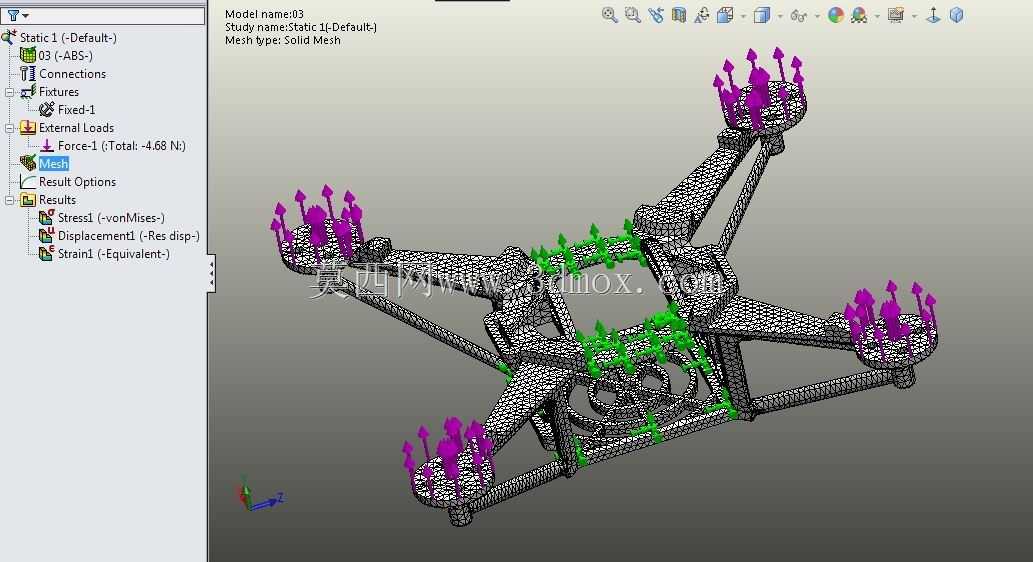This screenshot has width=1033, height=562.
Task: Select the Static 1 study icon
Action: (9, 37)
